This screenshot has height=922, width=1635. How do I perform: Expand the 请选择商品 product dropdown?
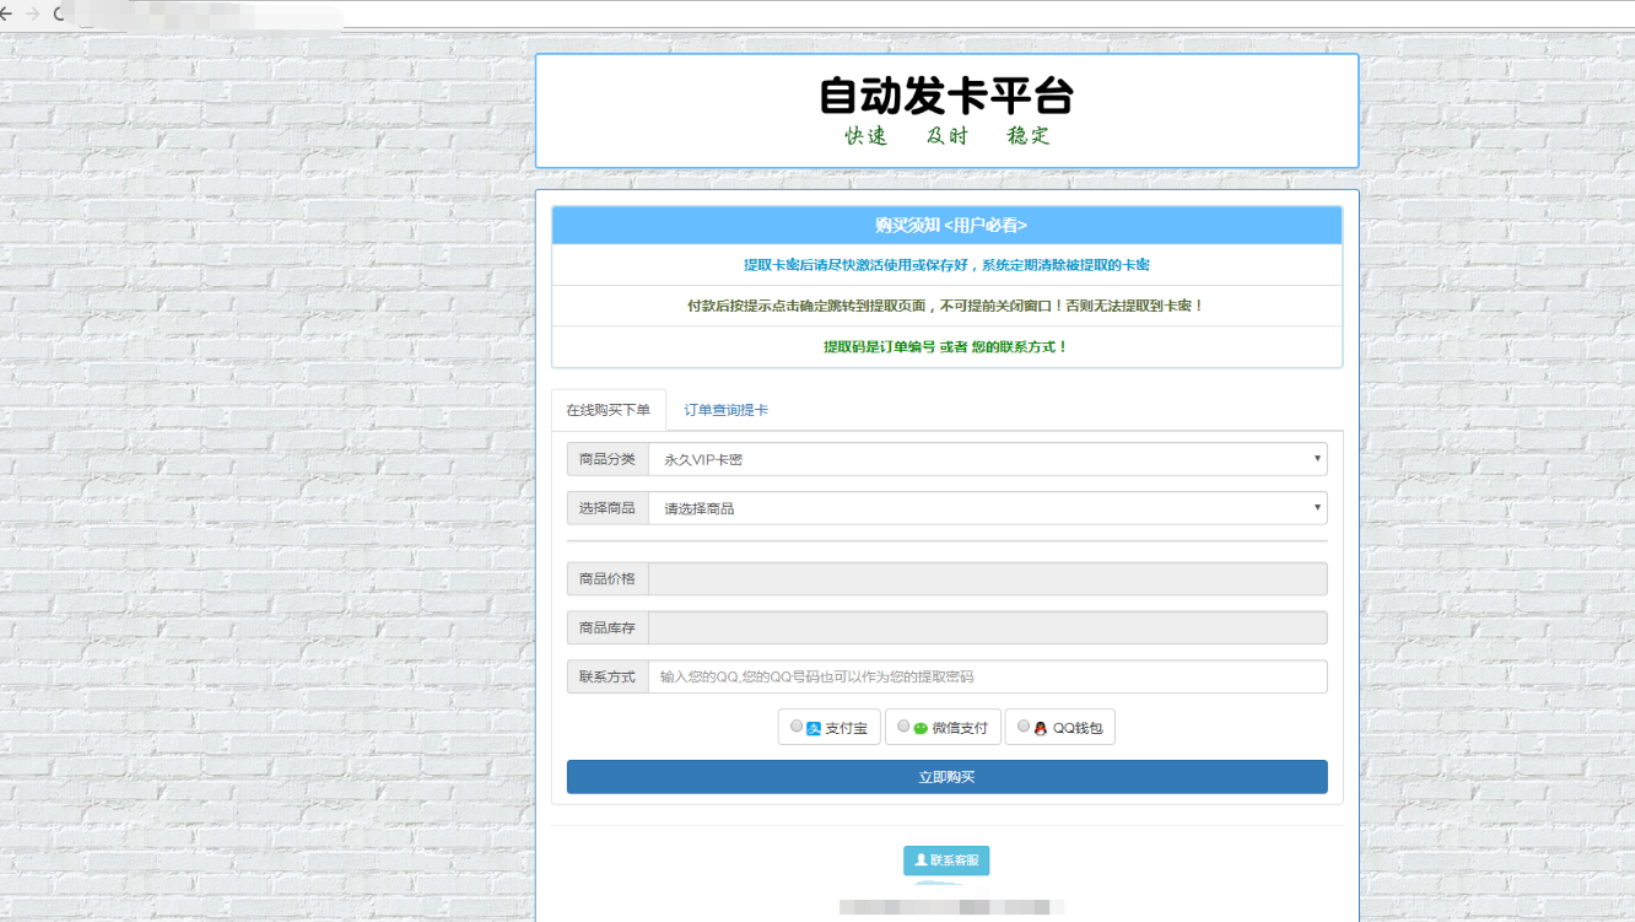coord(987,508)
